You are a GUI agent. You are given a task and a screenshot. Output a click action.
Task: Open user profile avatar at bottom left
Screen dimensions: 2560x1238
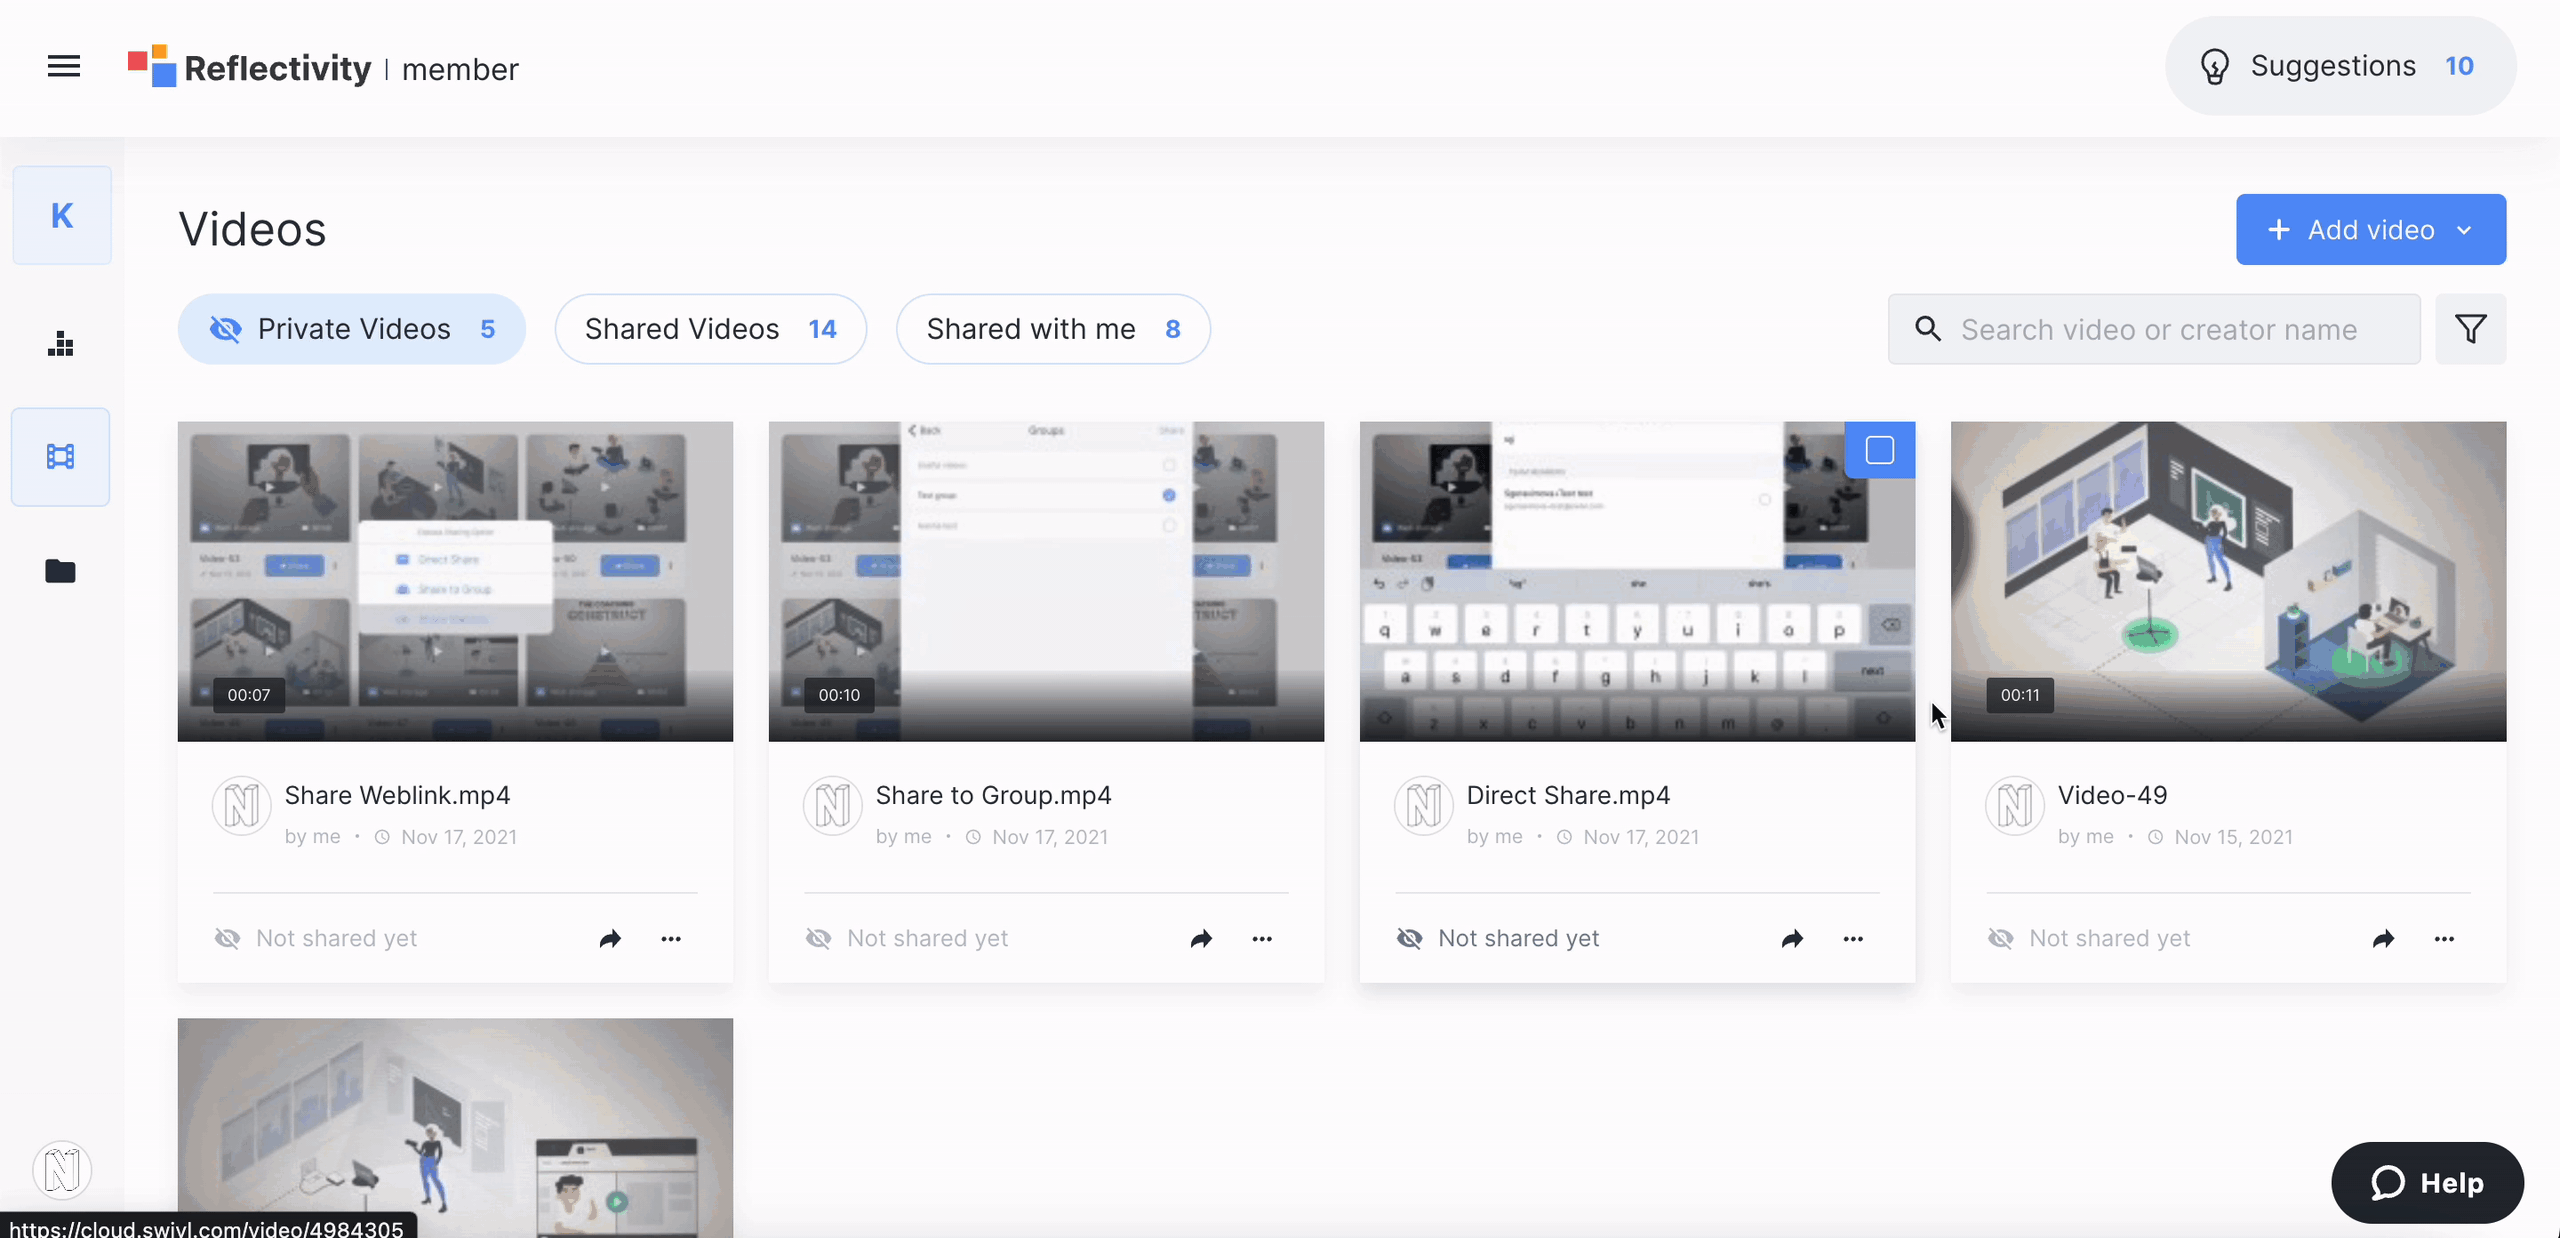point(62,1169)
